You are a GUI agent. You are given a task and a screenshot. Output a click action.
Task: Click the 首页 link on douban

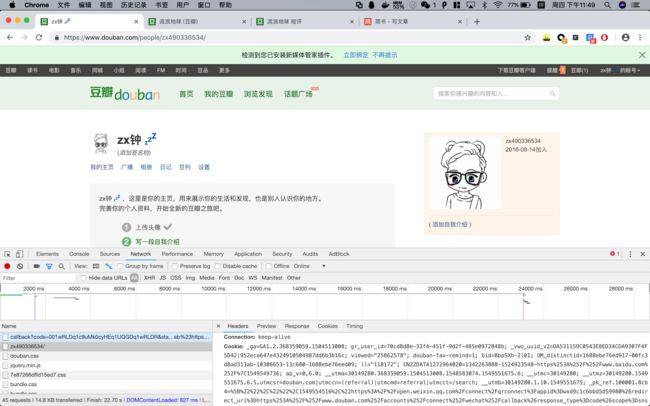[186, 94]
